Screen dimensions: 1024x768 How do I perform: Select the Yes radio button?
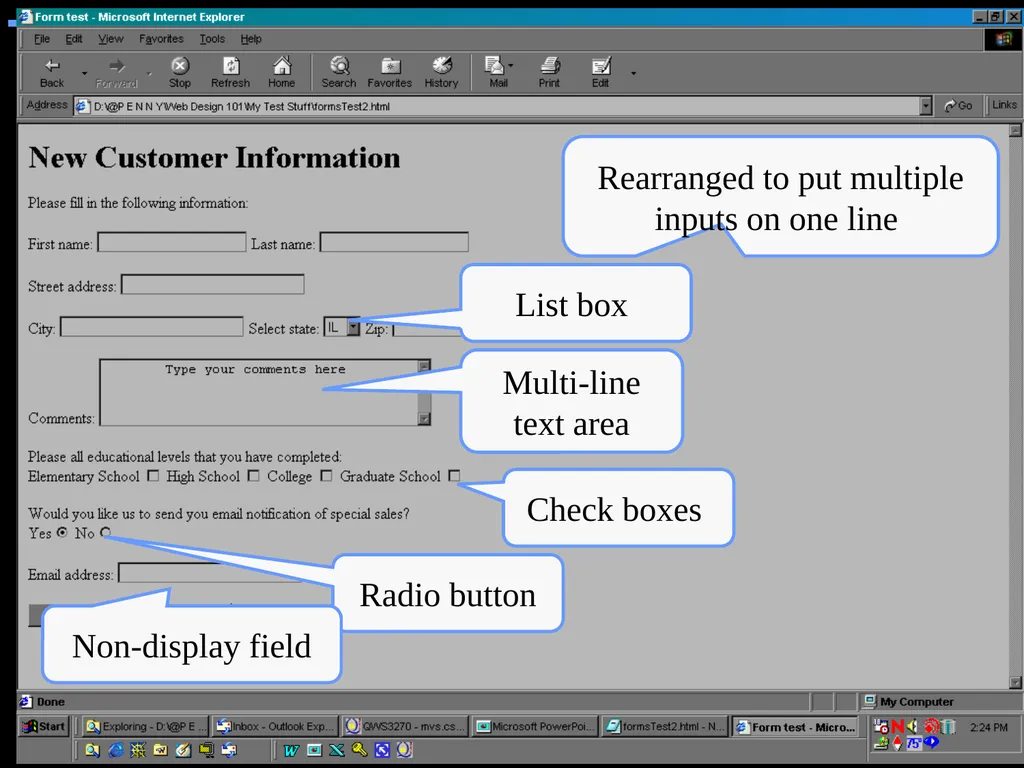pos(62,532)
